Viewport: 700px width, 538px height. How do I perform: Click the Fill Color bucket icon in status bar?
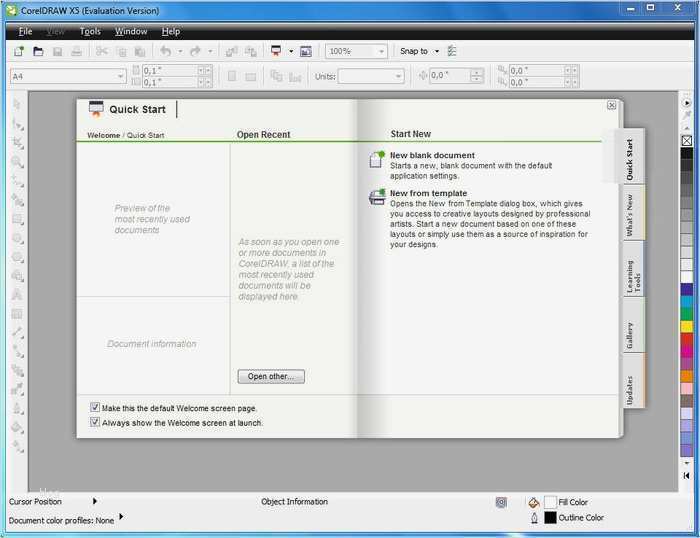click(533, 502)
